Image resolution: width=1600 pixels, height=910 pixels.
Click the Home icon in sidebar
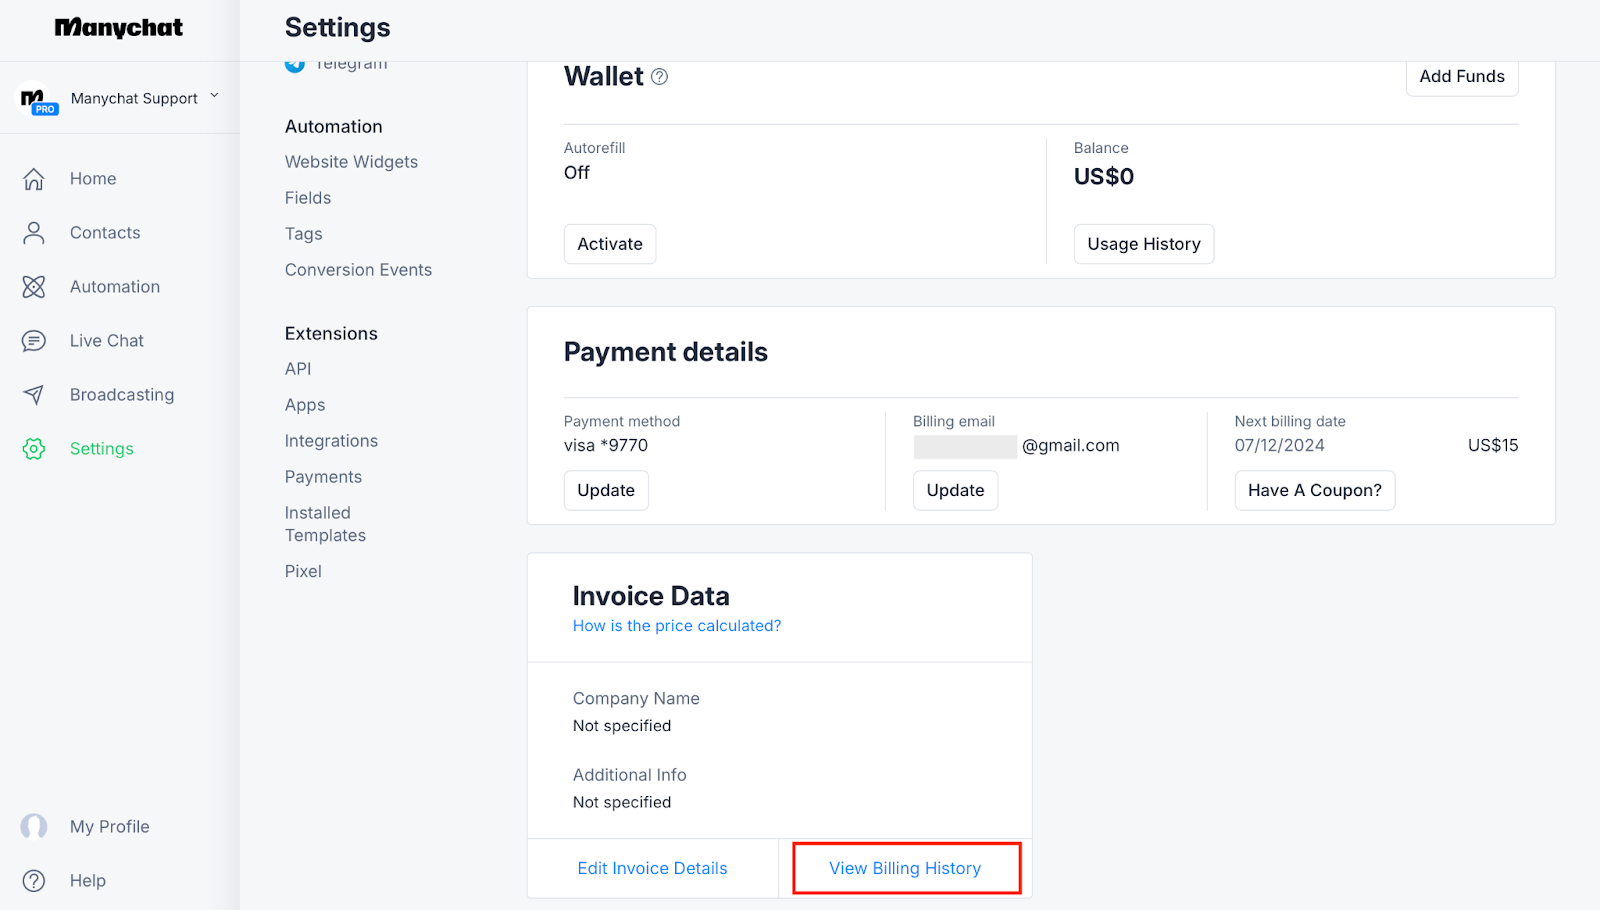click(x=34, y=179)
